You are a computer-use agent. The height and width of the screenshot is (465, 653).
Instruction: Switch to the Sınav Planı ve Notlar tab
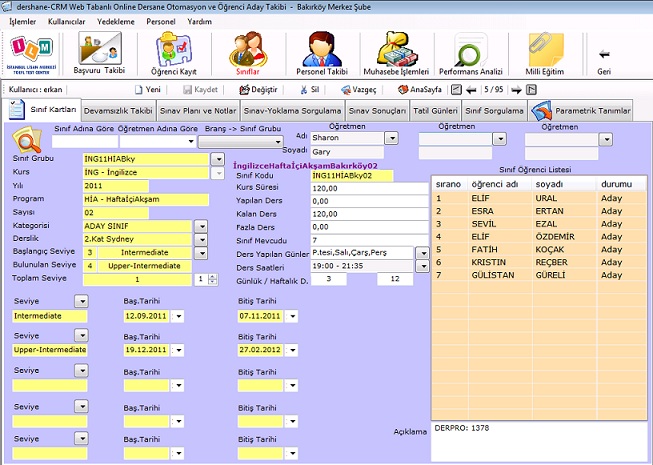click(198, 111)
